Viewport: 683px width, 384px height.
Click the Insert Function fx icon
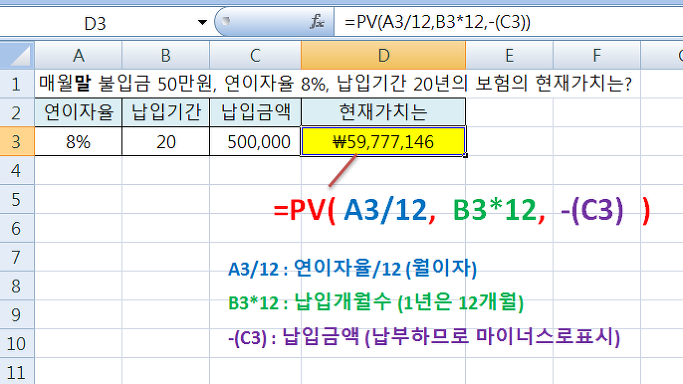[x=317, y=21]
